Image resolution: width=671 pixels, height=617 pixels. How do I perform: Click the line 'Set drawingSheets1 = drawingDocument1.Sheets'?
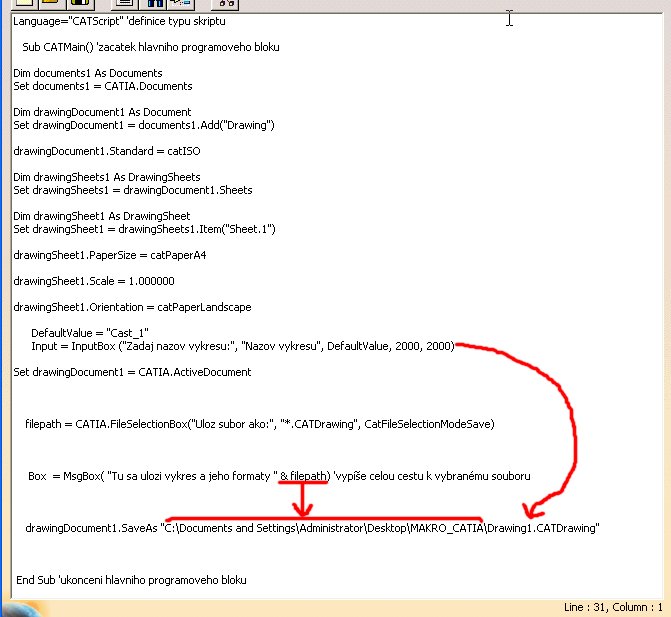(133, 190)
